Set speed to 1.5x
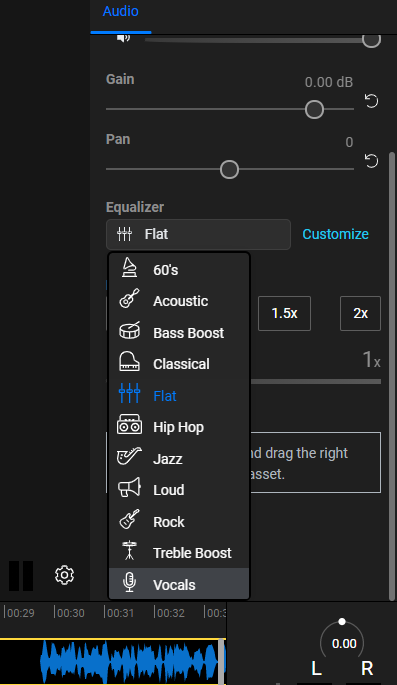 pos(284,313)
